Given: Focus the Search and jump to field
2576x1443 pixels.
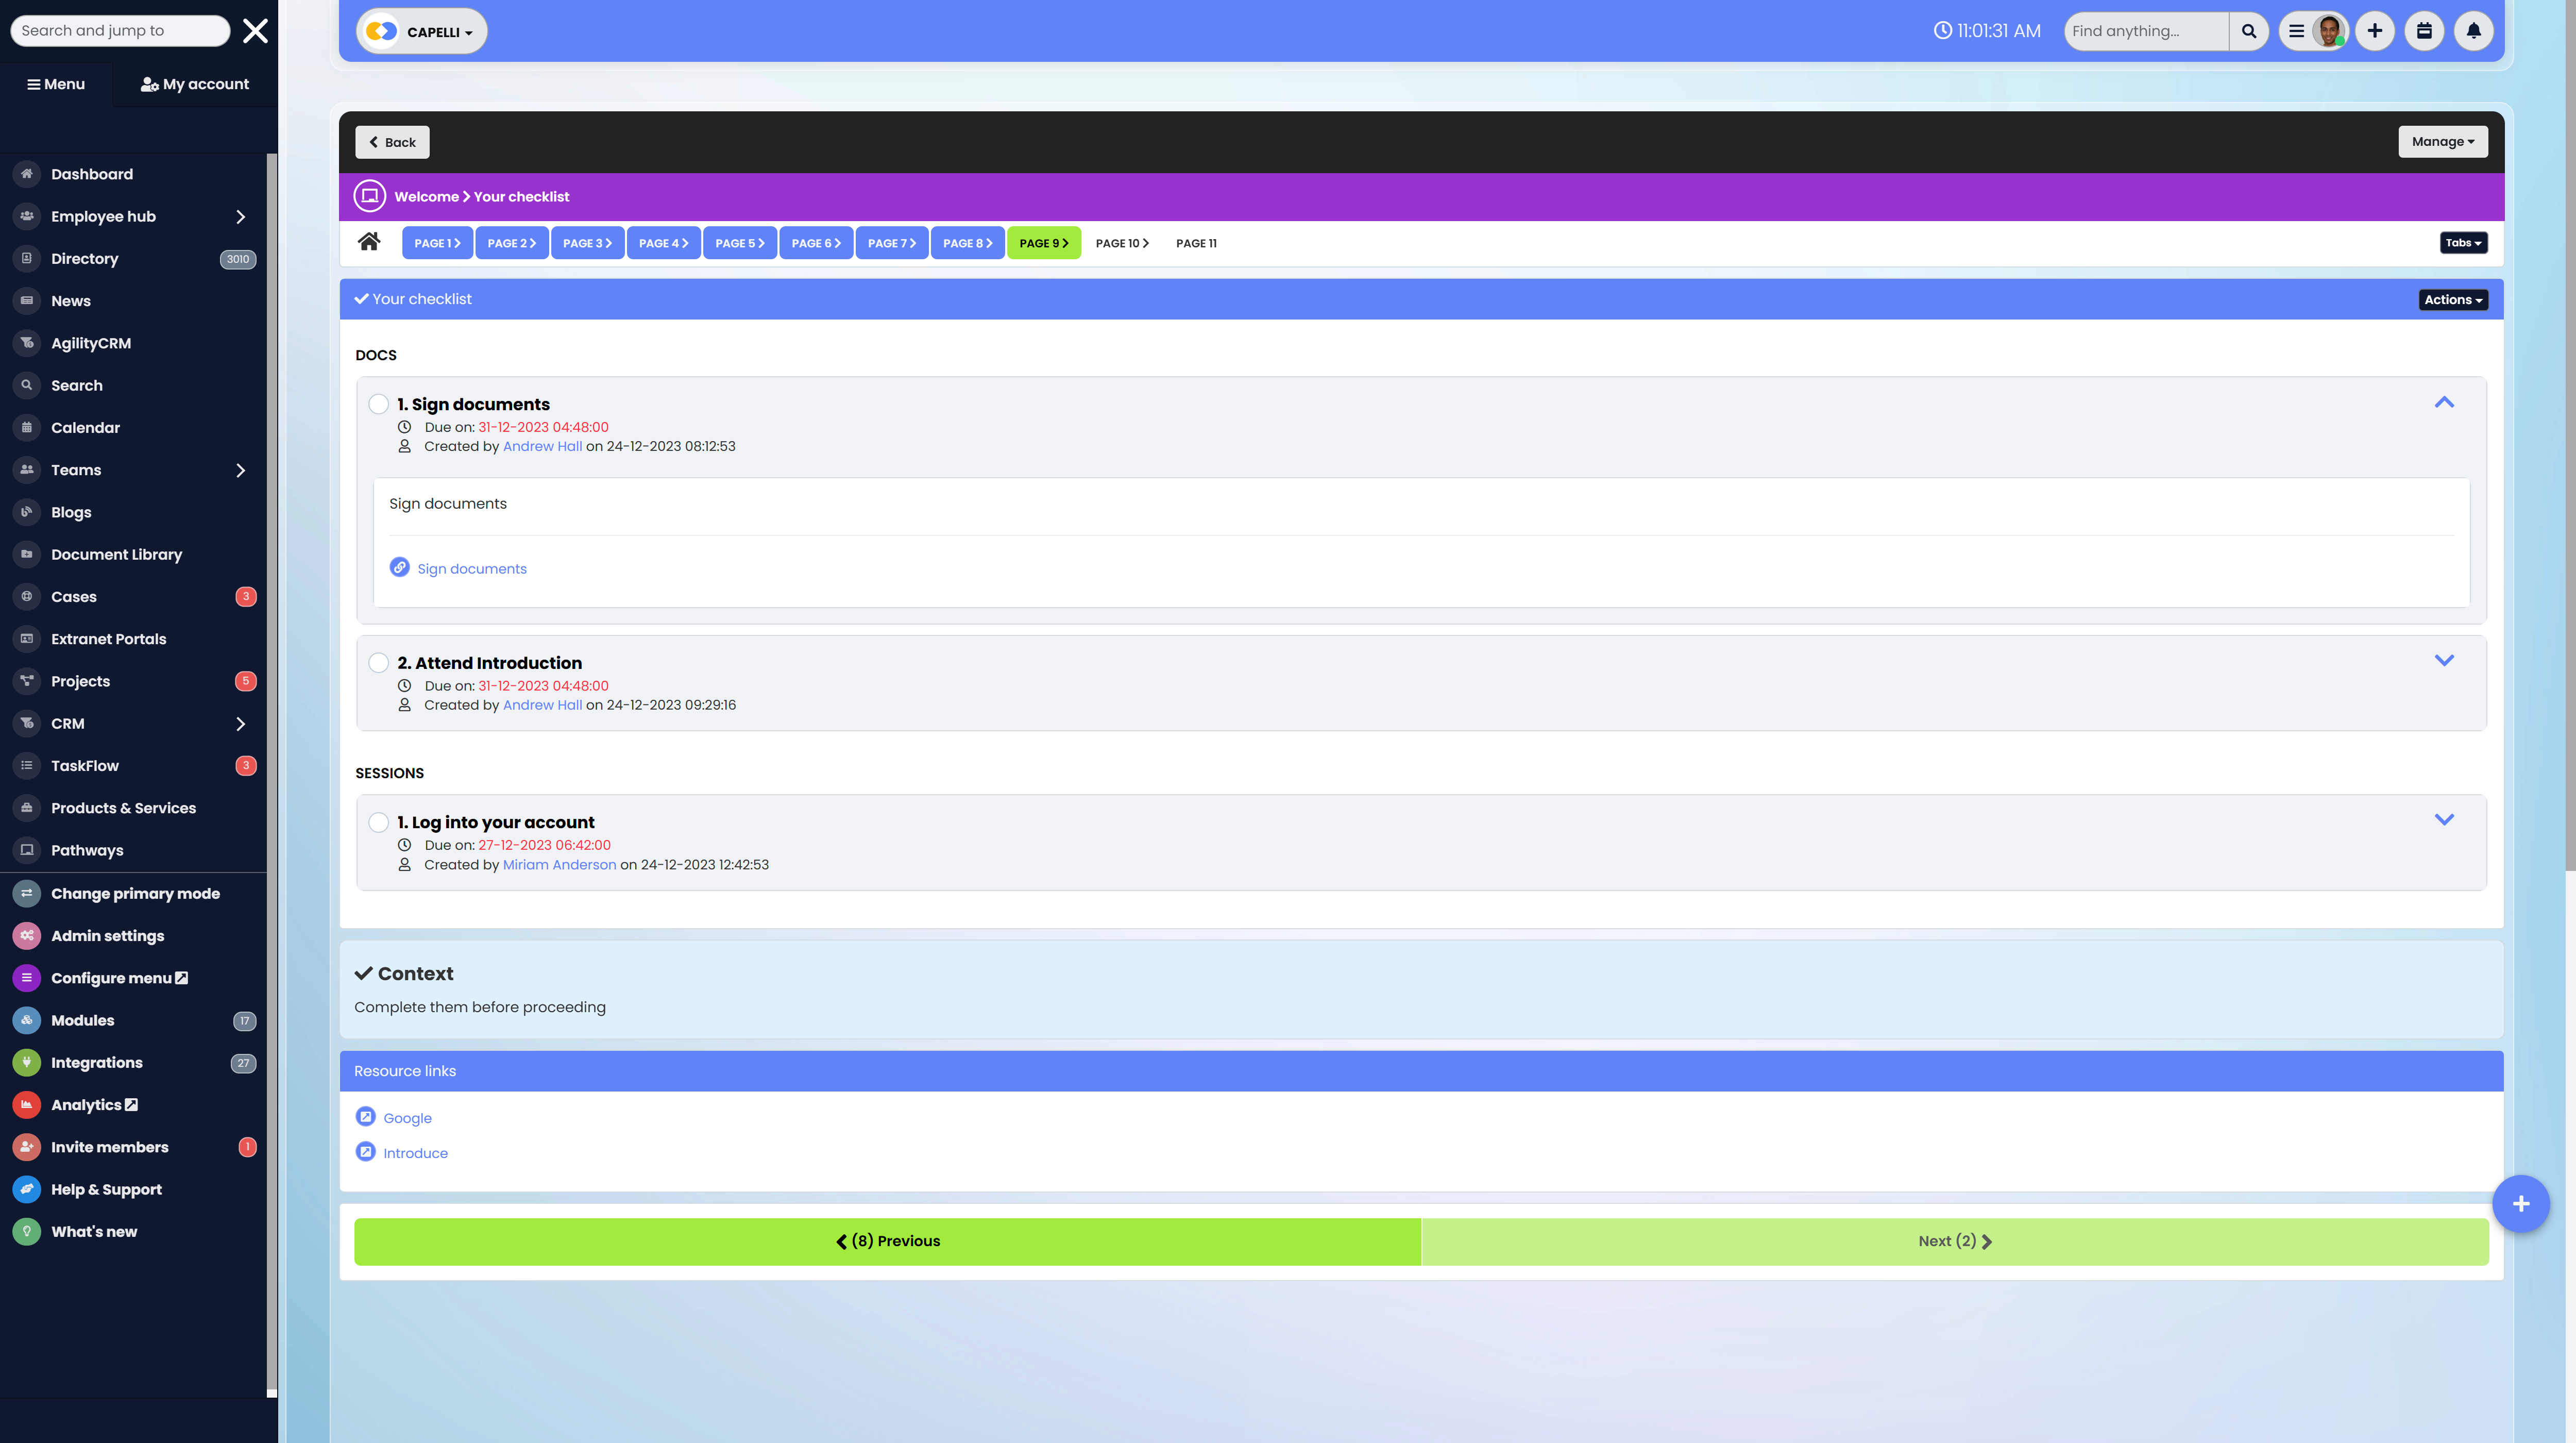Looking at the screenshot, I should pos(120,31).
